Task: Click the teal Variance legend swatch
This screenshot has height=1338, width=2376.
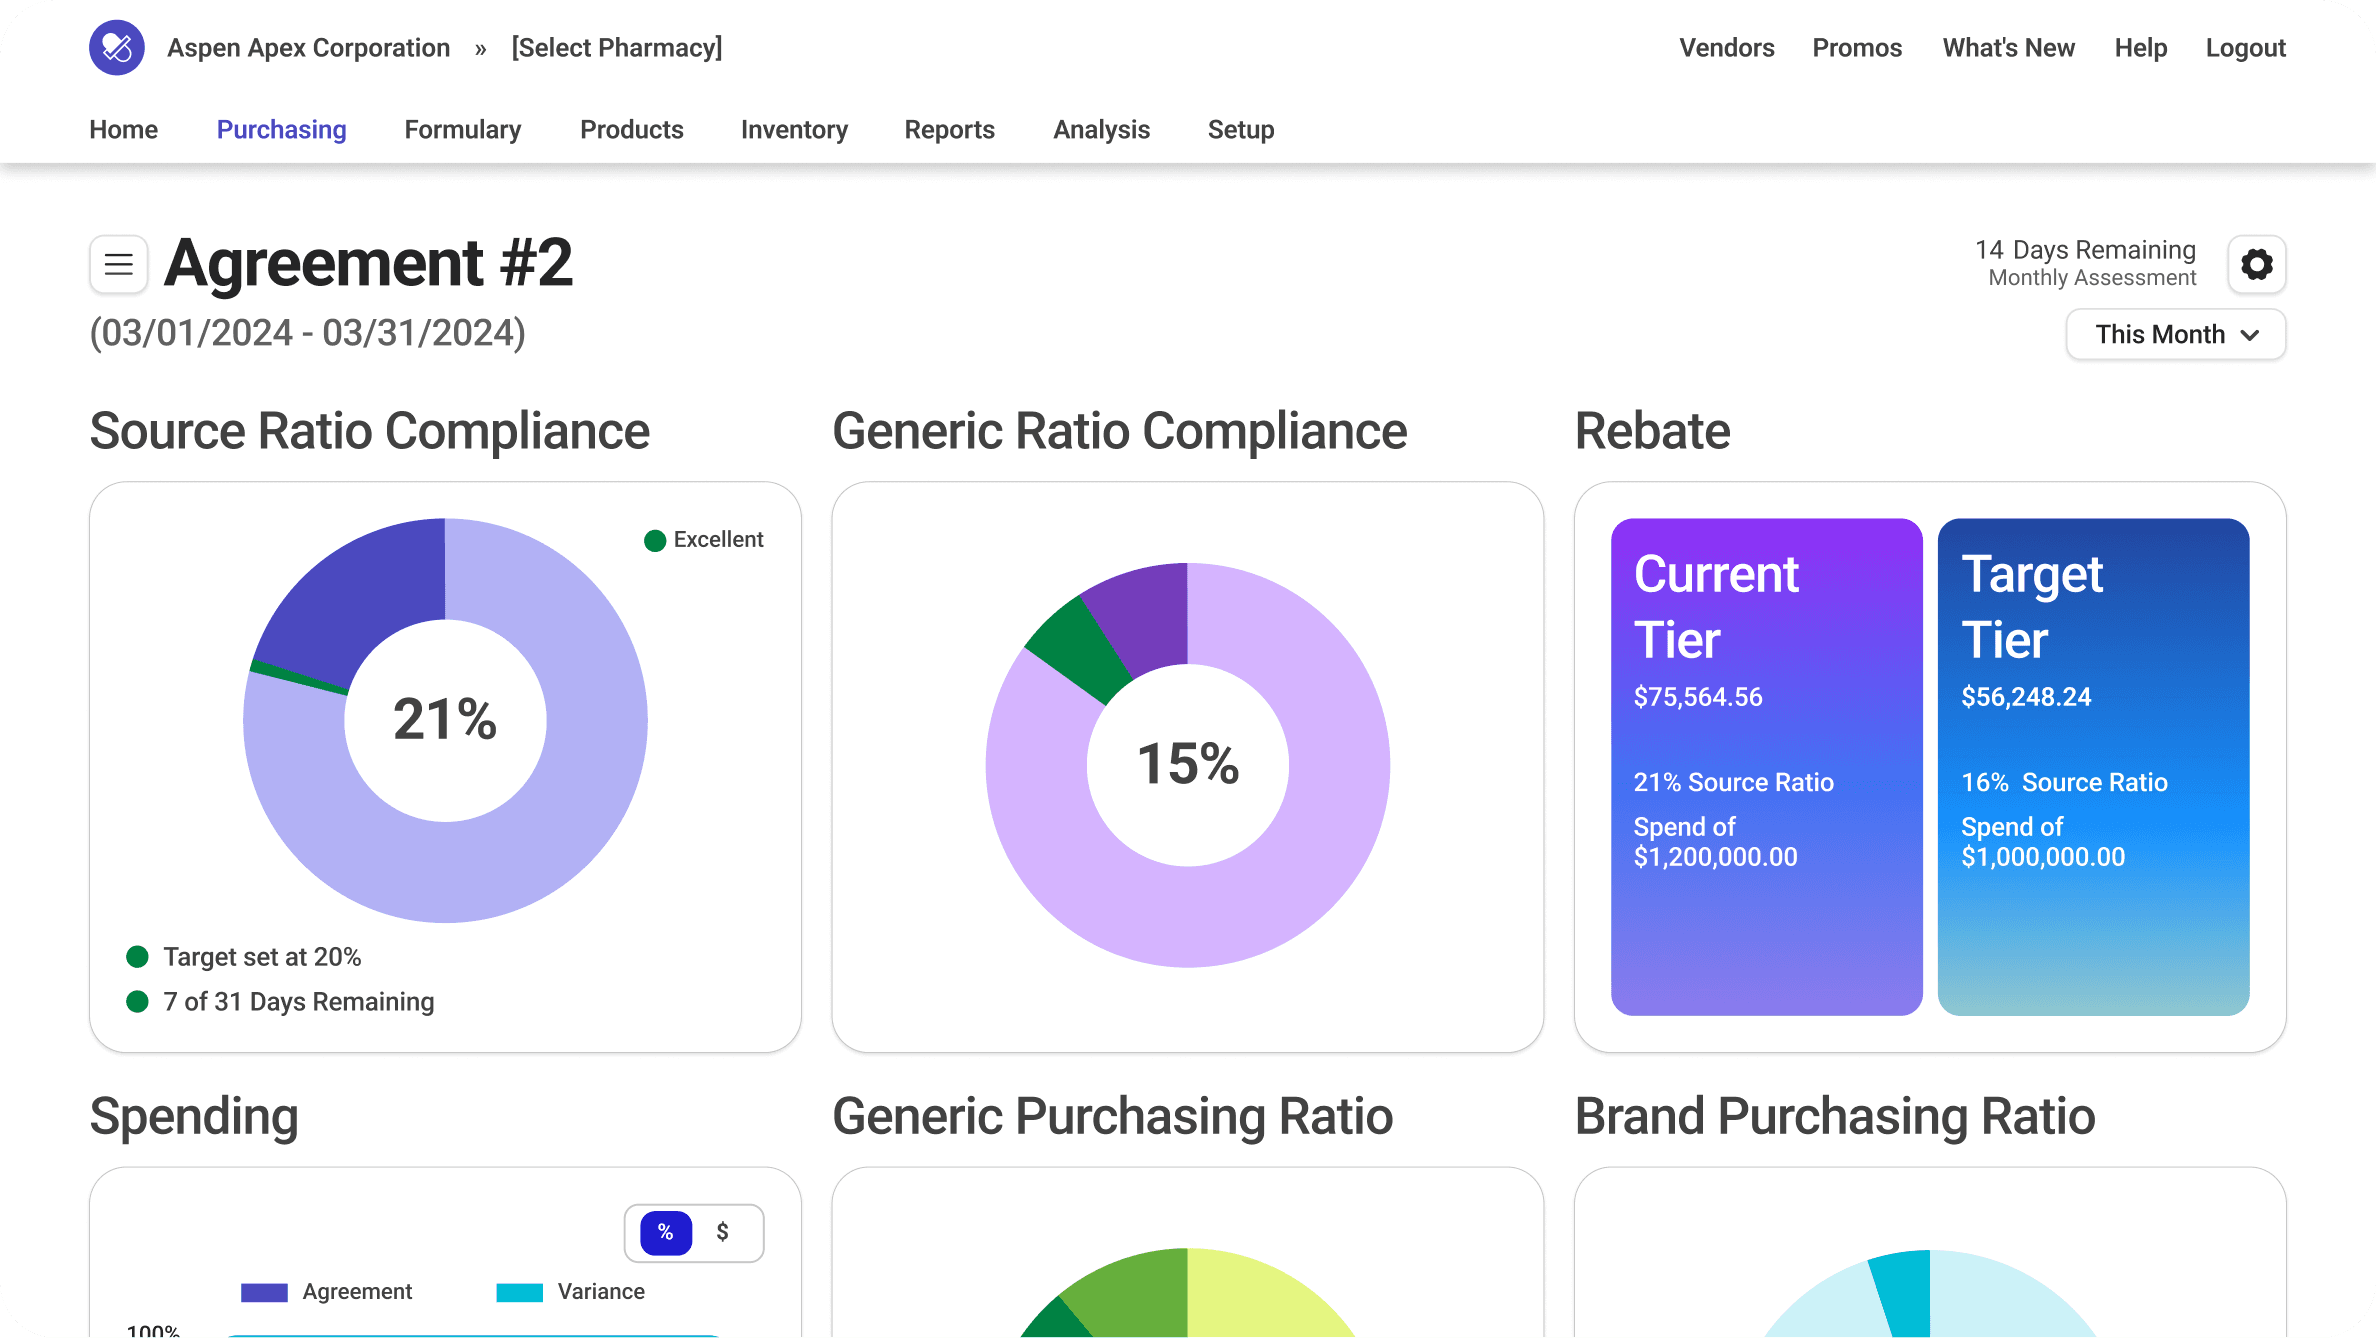Action: [519, 1292]
